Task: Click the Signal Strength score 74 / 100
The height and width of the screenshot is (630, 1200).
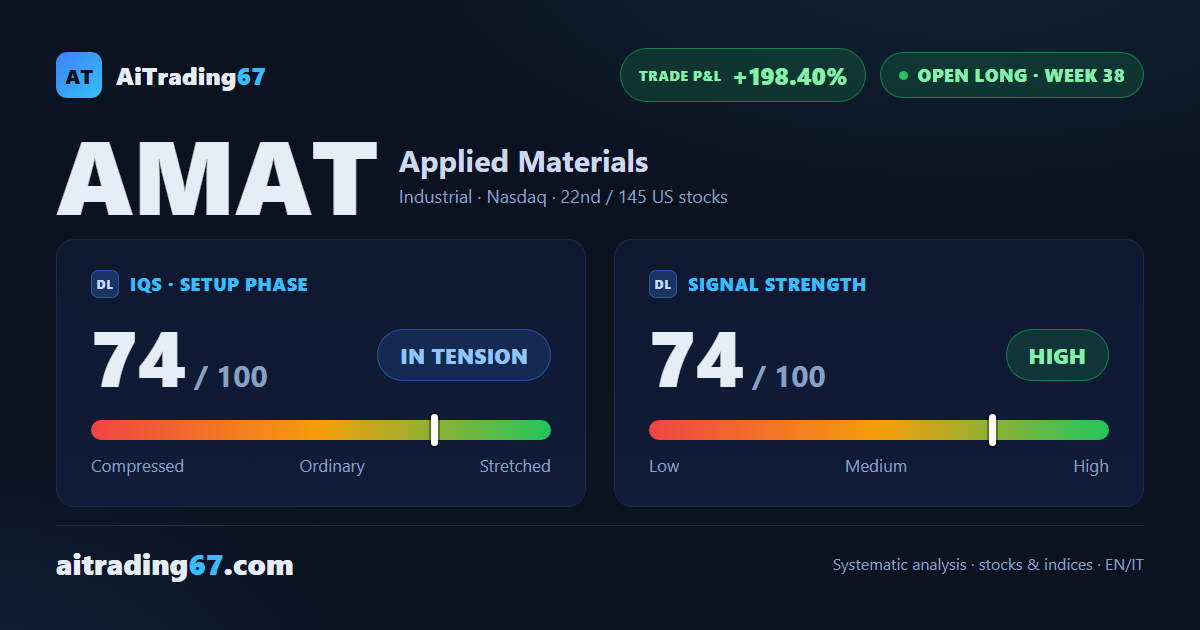Action: [738, 361]
